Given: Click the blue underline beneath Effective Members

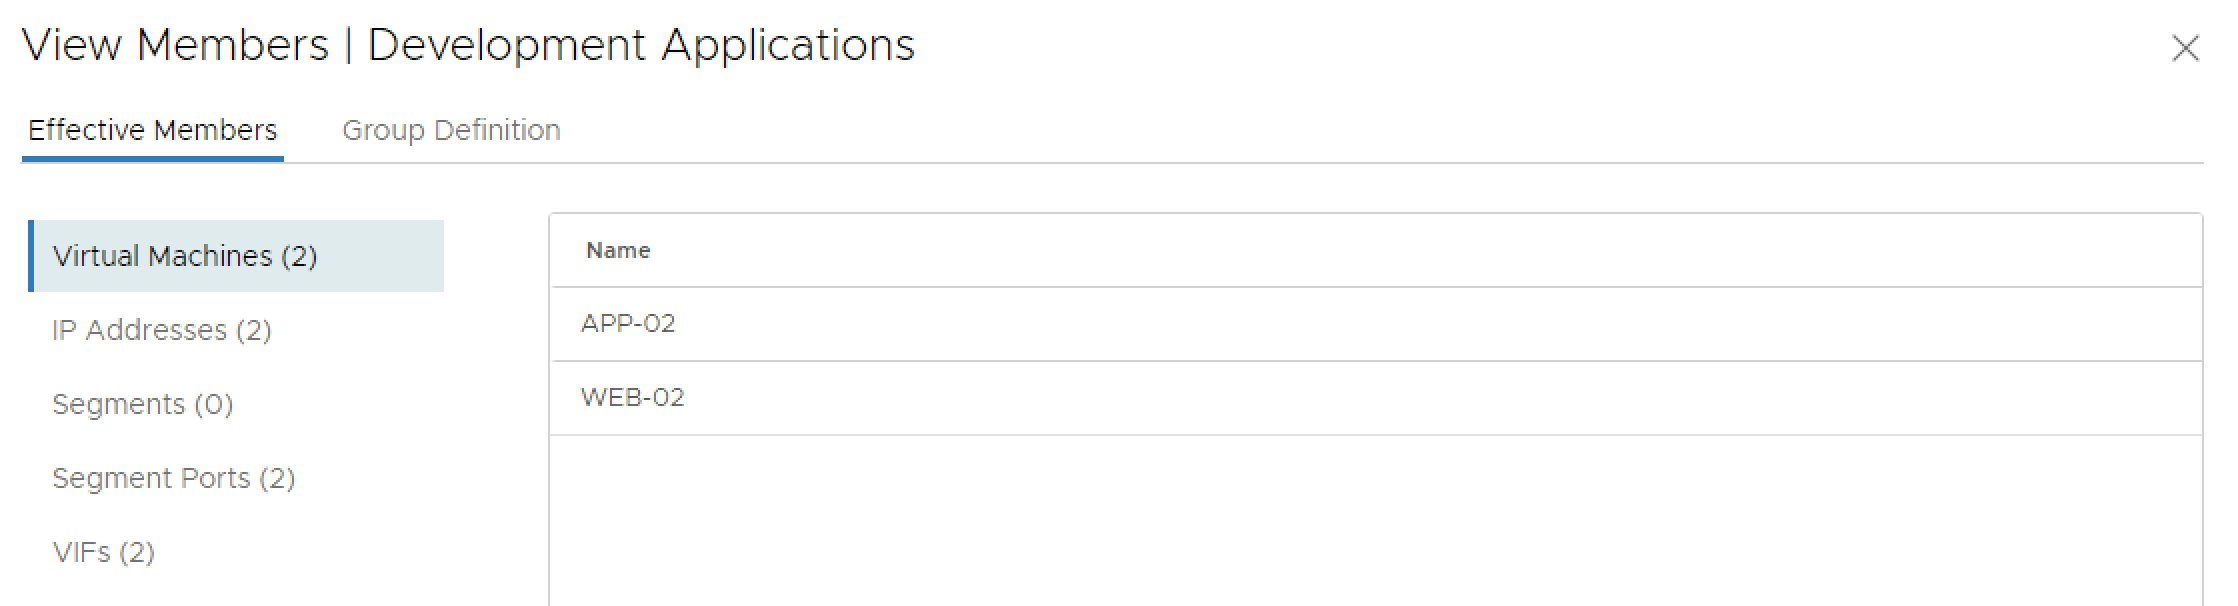Looking at the screenshot, I should click(x=153, y=158).
